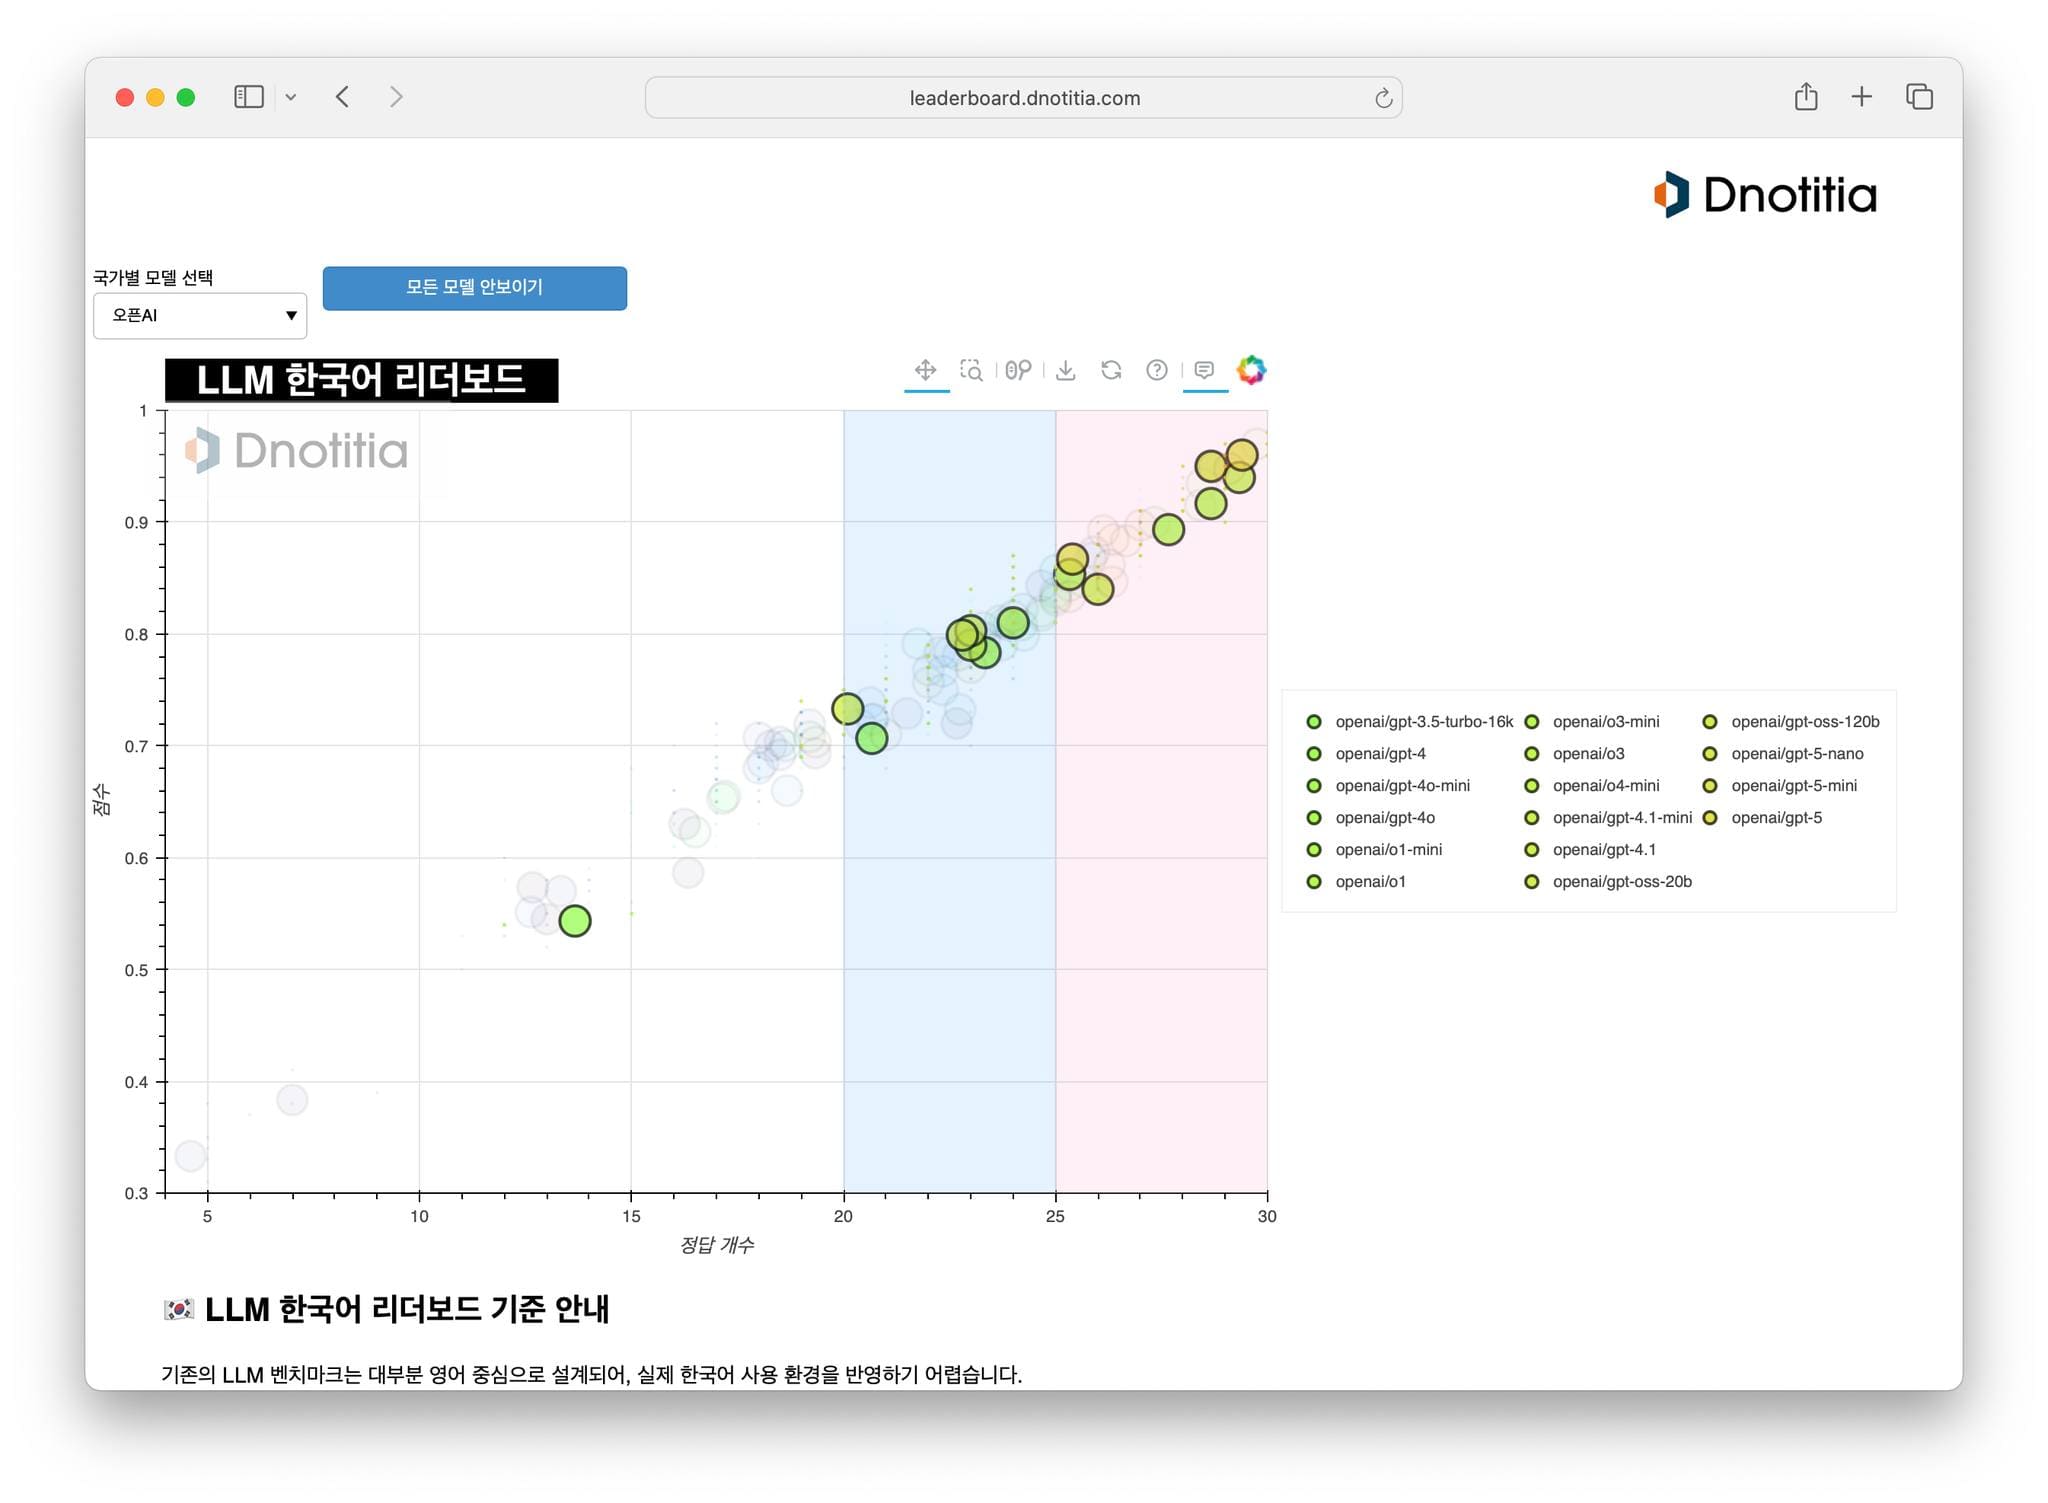
Task: Enable the Wheel Zoom tool
Action: (x=1018, y=371)
